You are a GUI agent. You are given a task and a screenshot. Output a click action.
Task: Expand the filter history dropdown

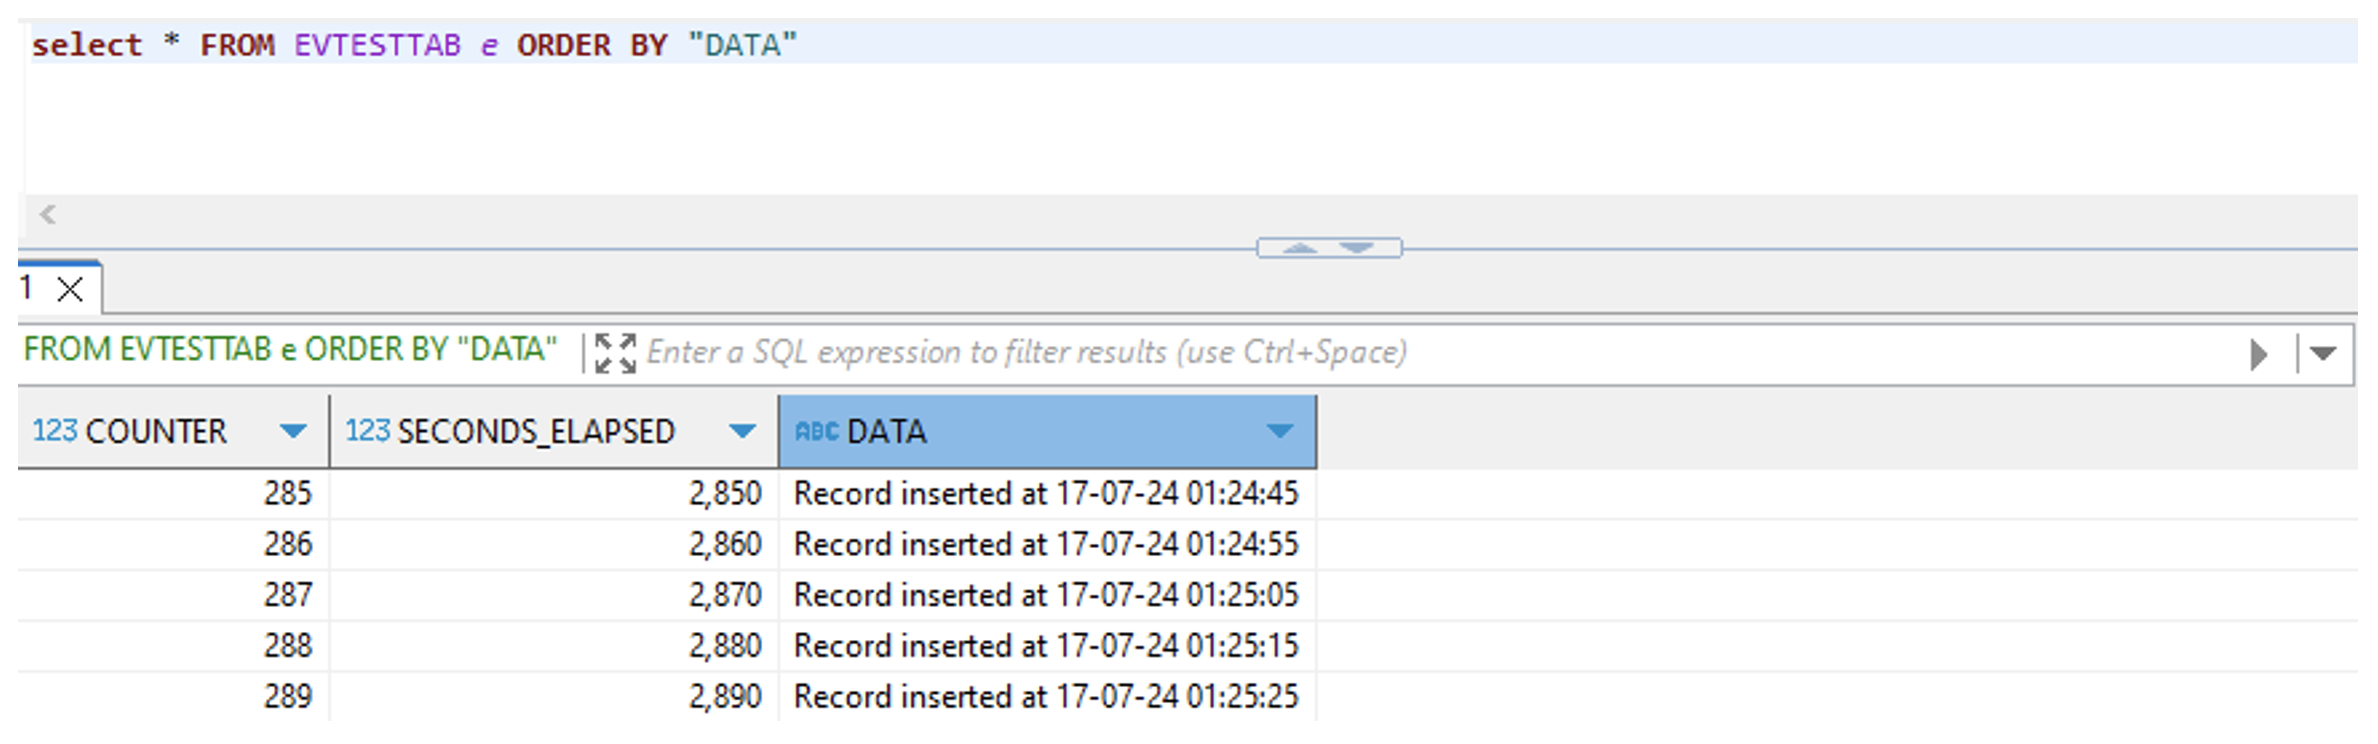[x=2323, y=354]
